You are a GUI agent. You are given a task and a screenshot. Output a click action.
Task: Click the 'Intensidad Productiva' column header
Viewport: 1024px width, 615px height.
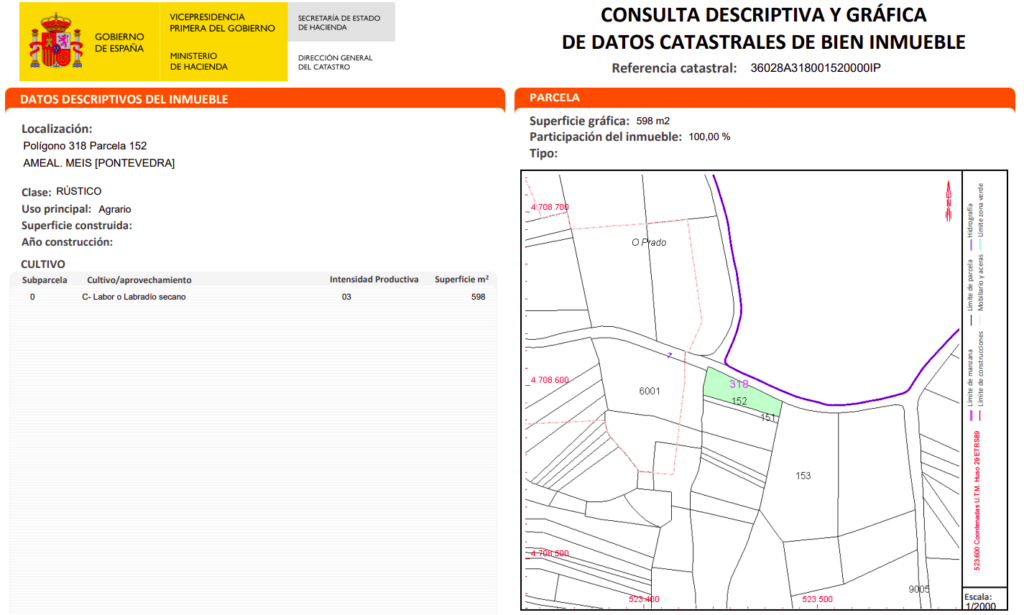coord(374,279)
